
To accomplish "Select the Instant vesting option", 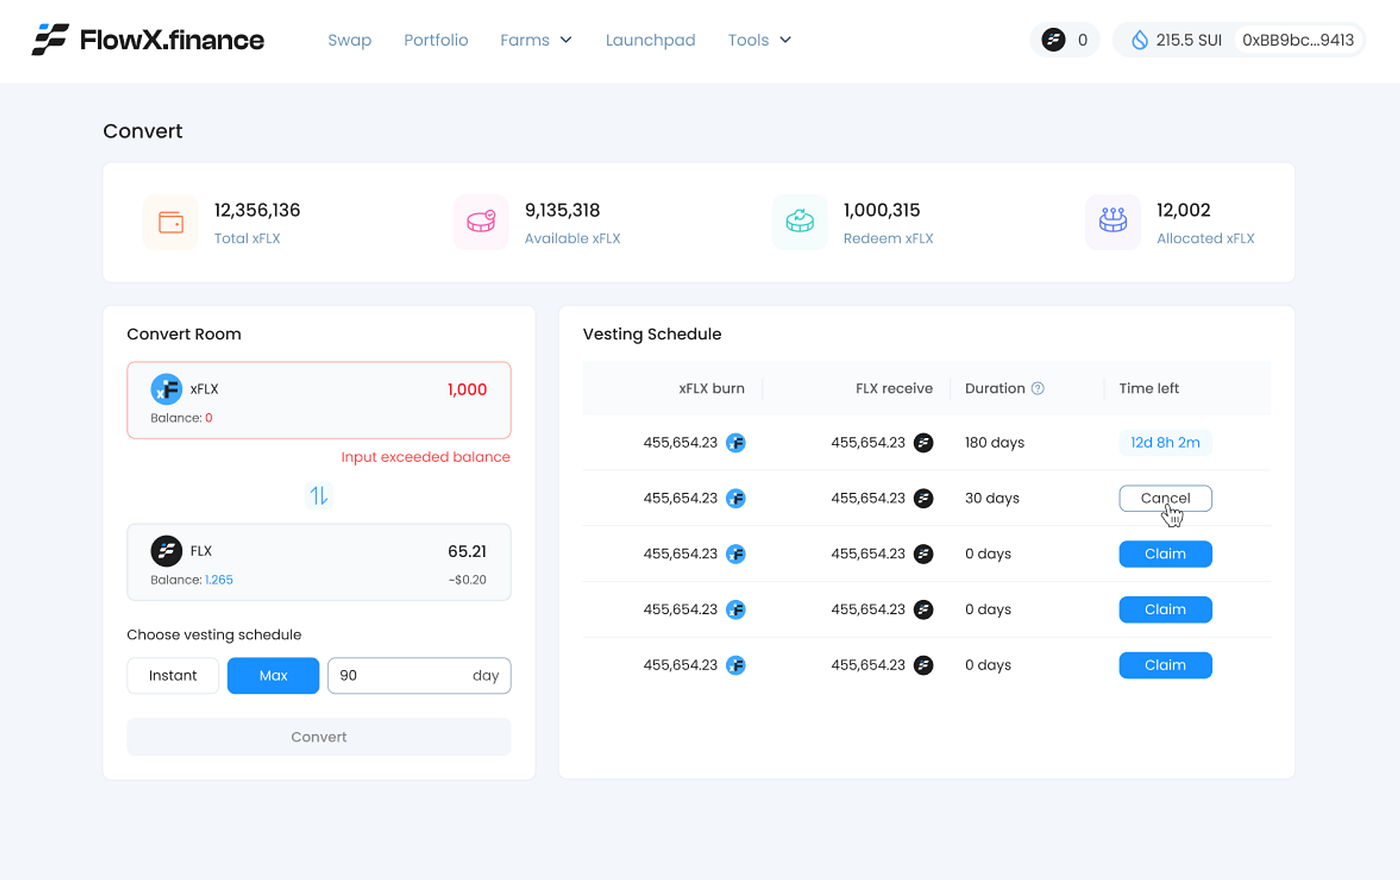I will pos(173,676).
